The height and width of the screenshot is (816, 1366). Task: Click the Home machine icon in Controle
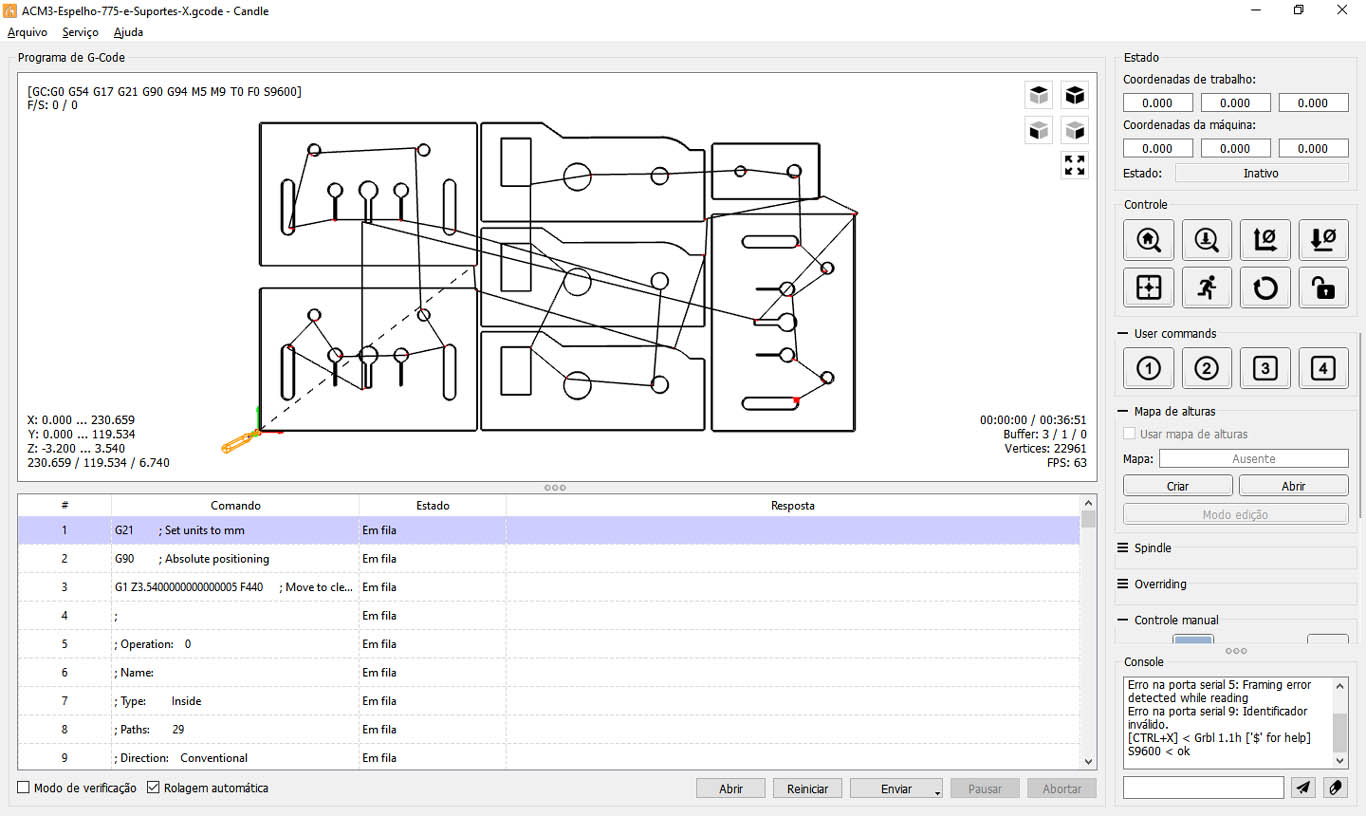(x=1148, y=240)
